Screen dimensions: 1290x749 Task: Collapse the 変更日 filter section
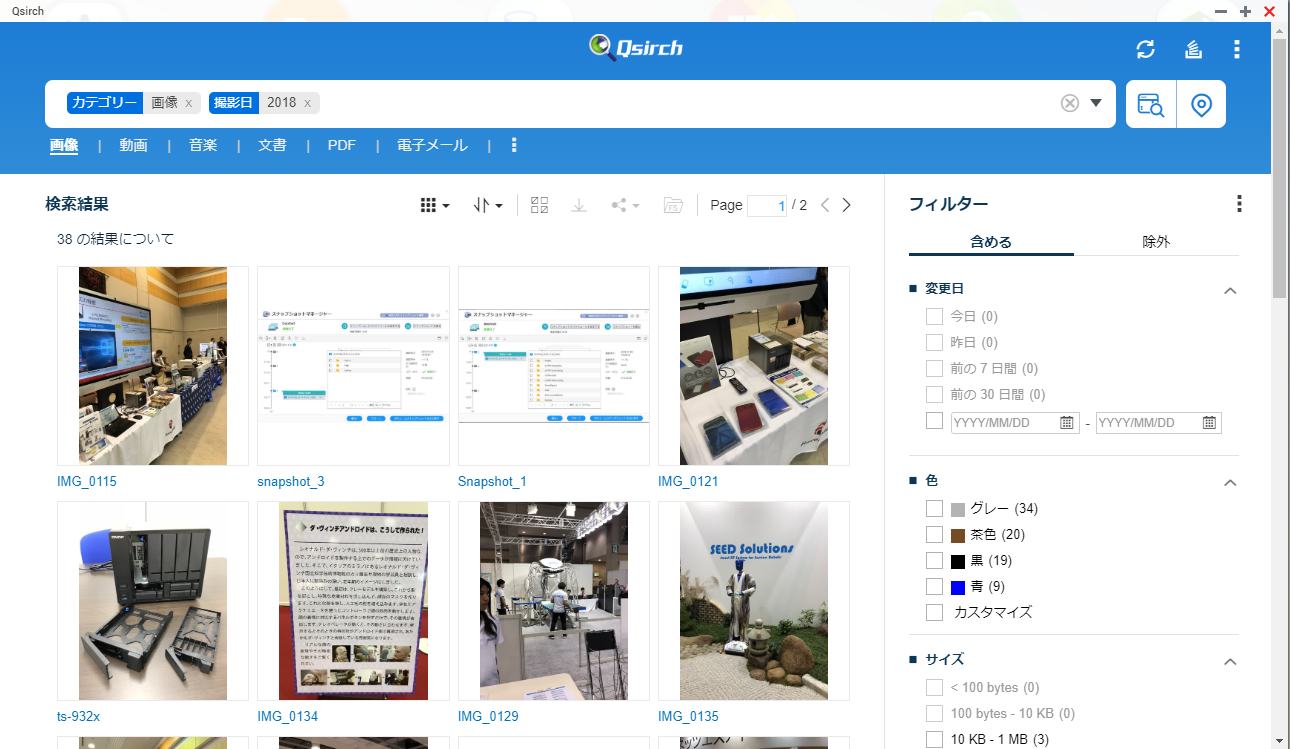[1231, 290]
